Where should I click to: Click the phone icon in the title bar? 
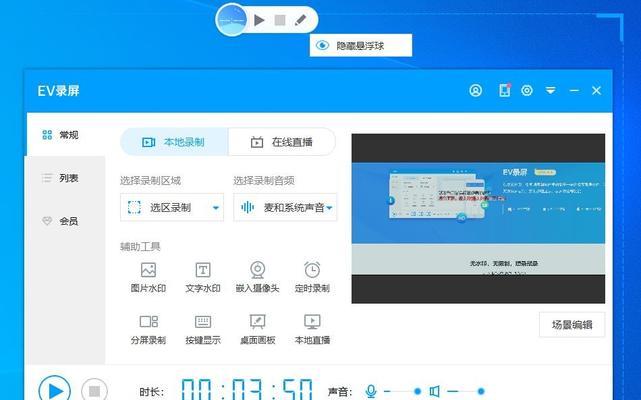click(x=505, y=90)
